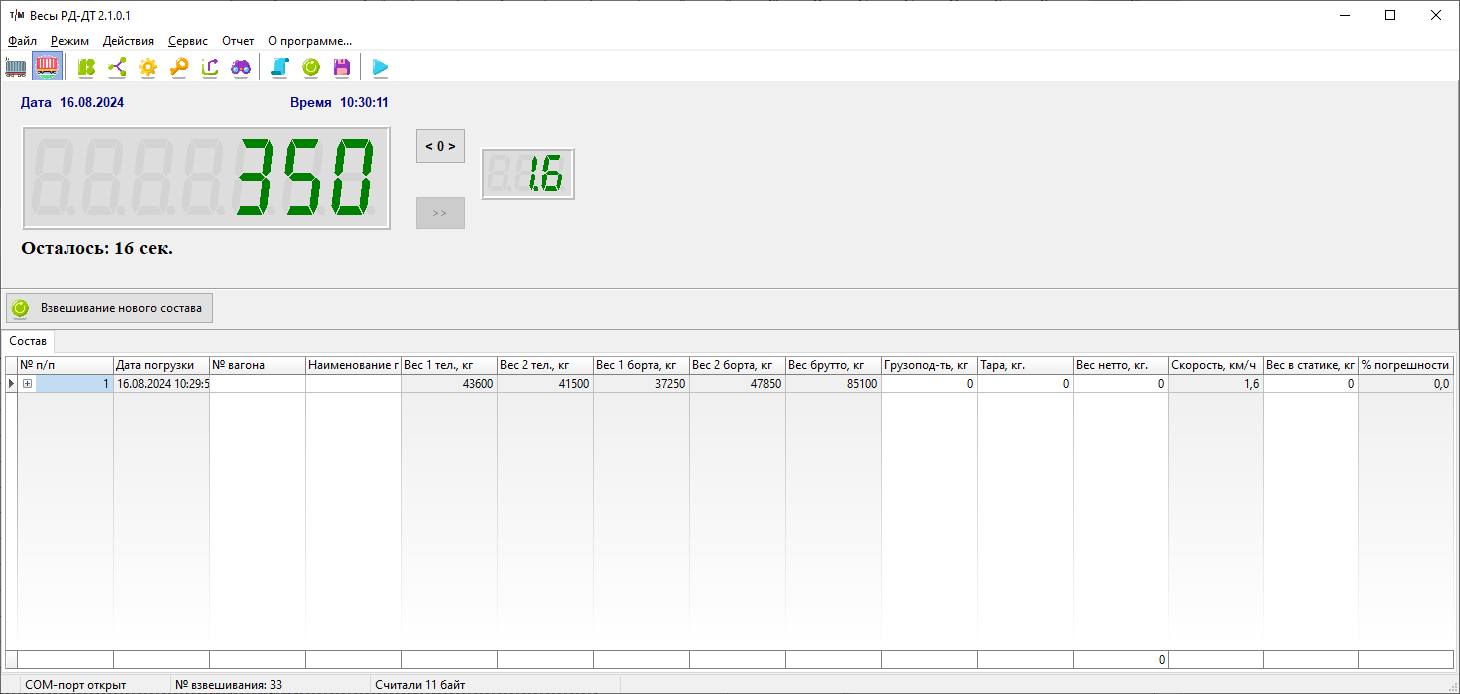
Task: Open the green branching nodes tool
Action: click(x=117, y=67)
